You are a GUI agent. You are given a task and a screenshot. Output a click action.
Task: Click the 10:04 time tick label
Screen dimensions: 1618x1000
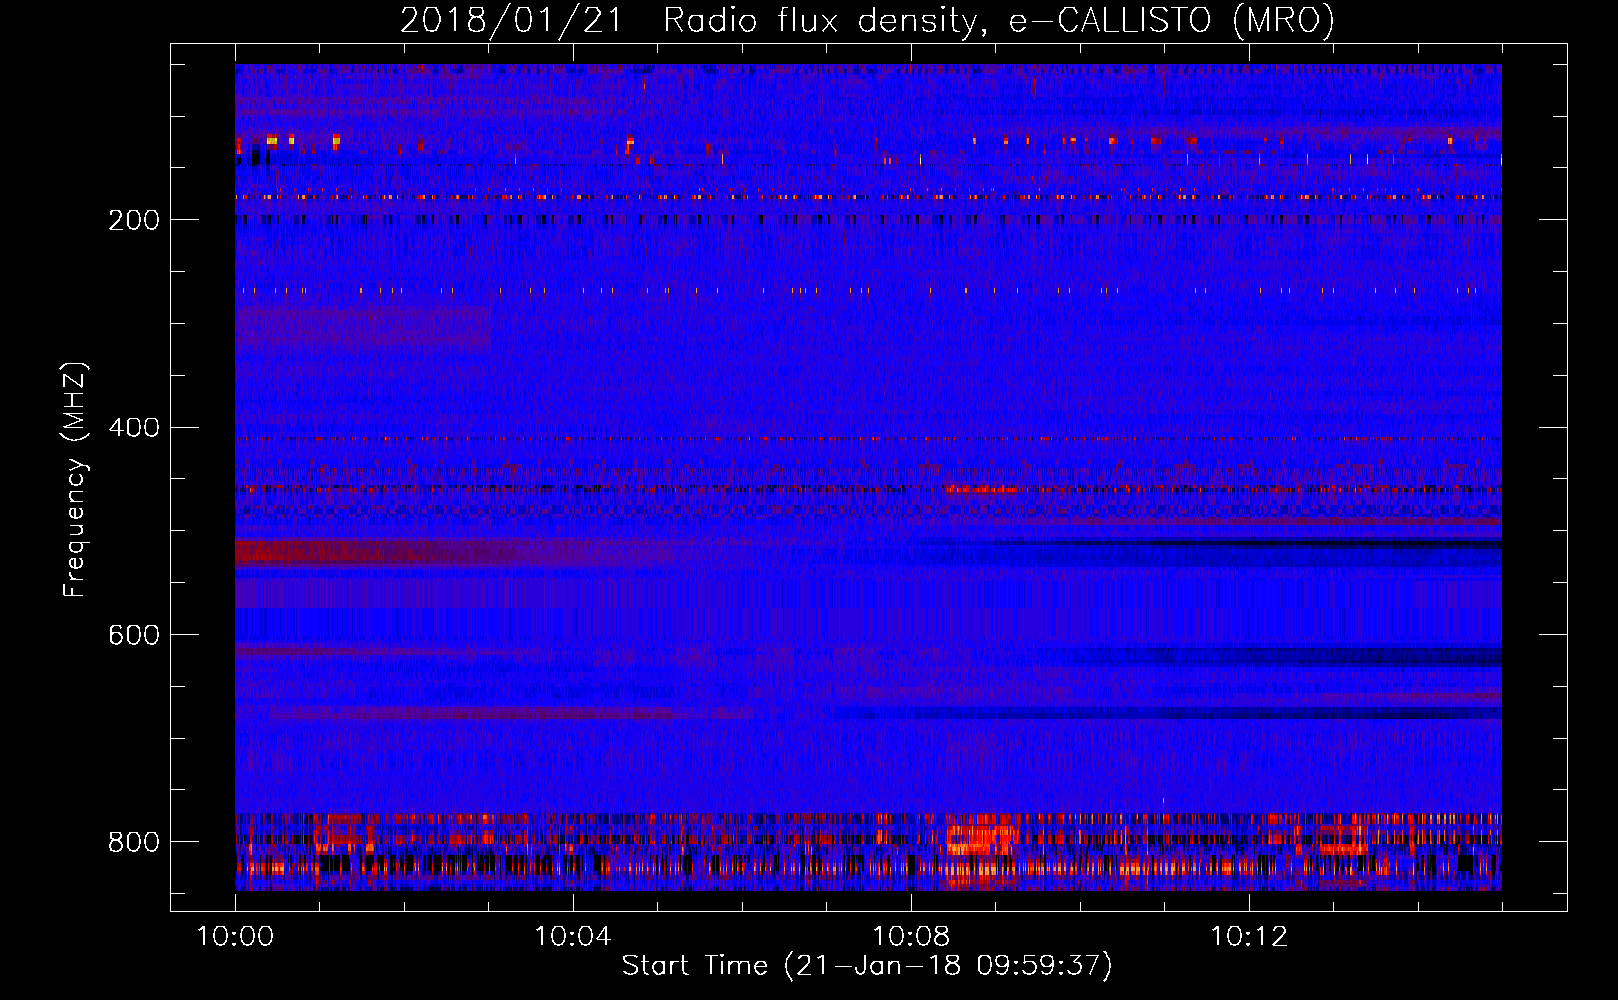573,937
